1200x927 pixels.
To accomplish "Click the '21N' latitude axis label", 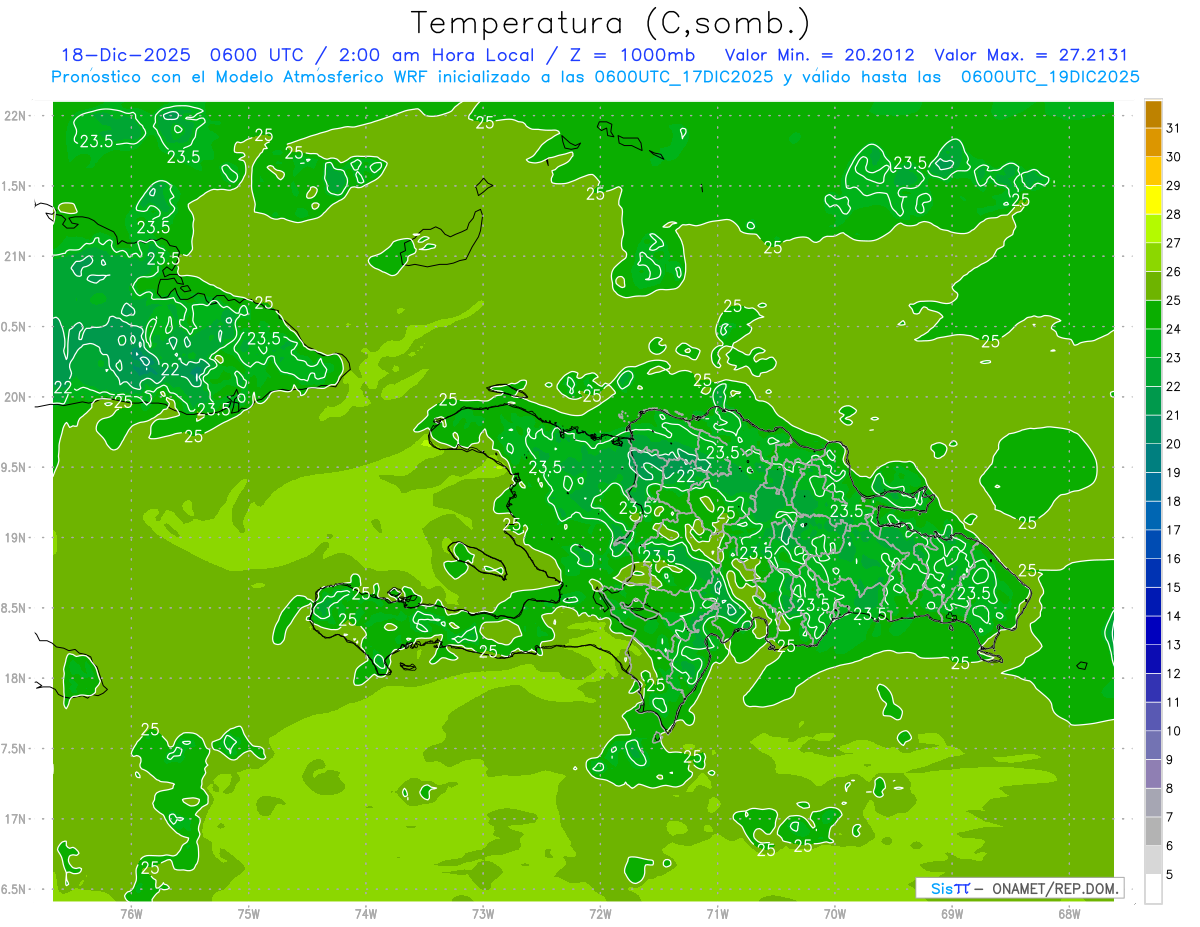I will pyautogui.click(x=15, y=256).
